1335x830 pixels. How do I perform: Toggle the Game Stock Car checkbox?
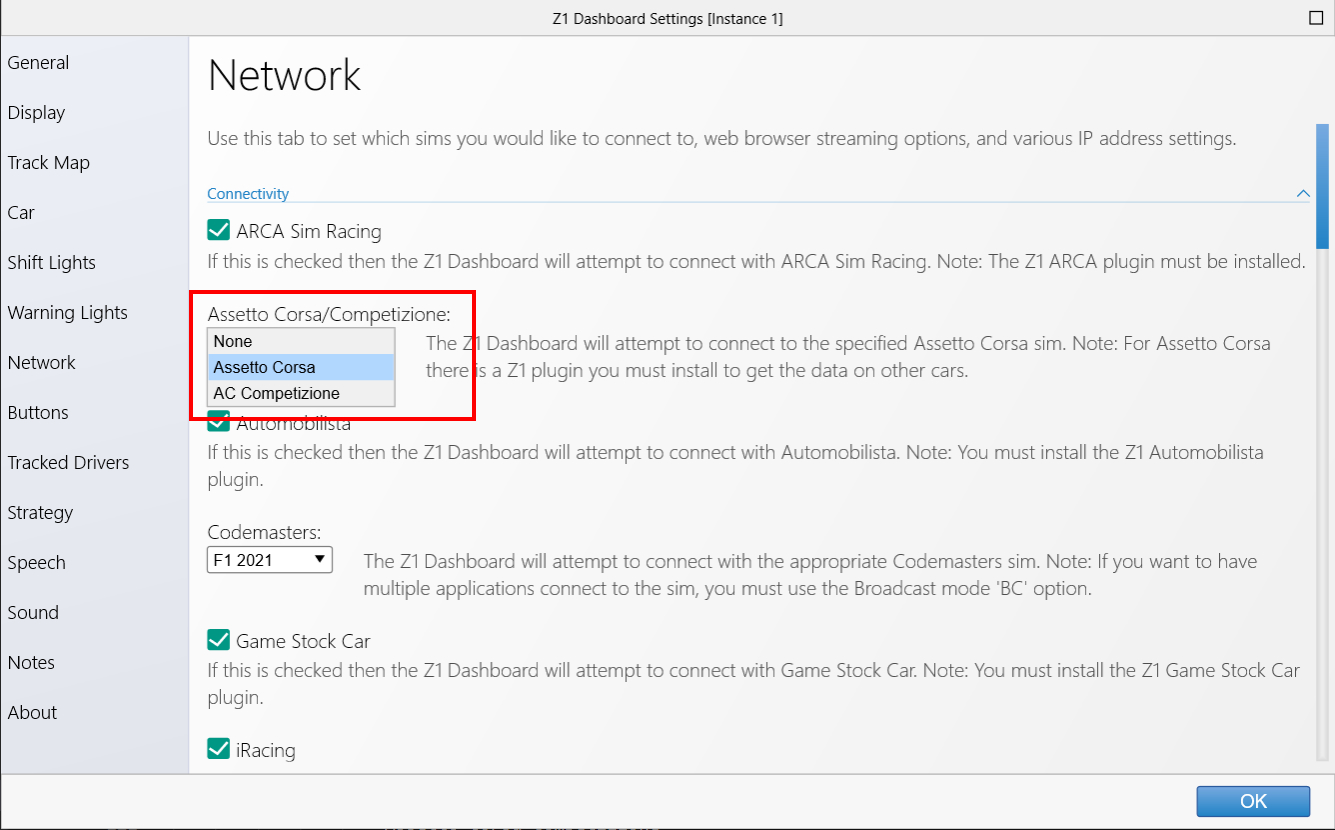219,641
